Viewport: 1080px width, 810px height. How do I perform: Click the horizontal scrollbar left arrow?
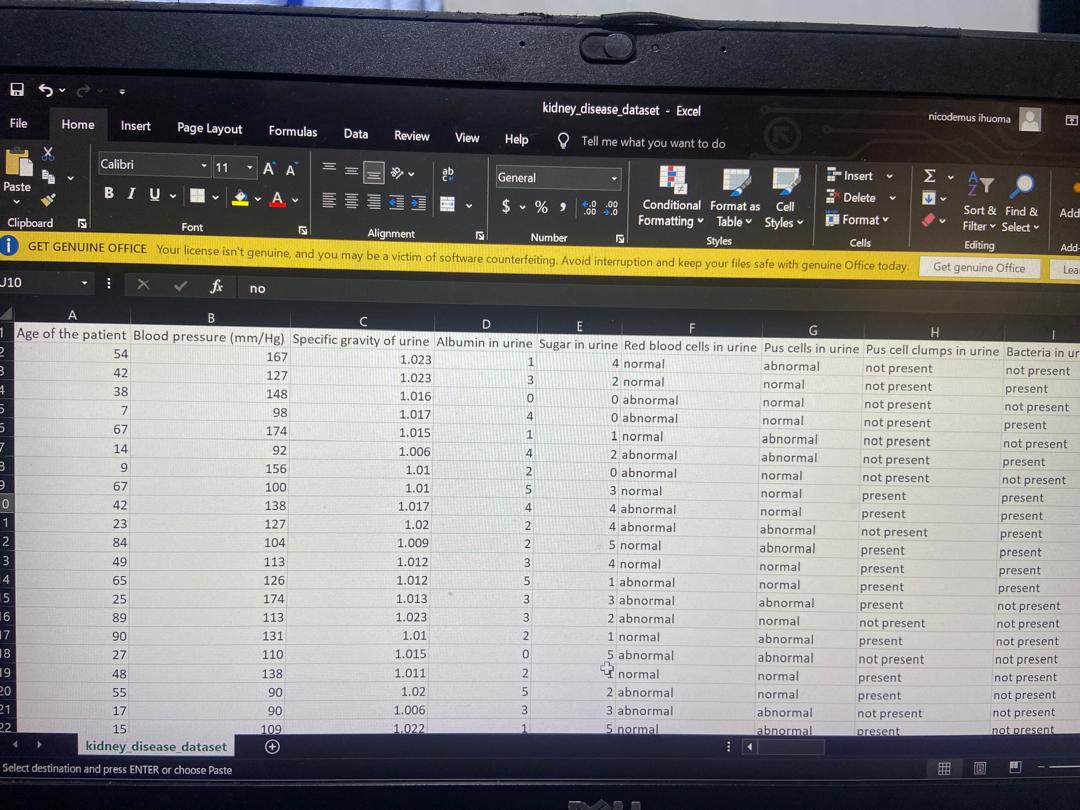click(x=749, y=747)
